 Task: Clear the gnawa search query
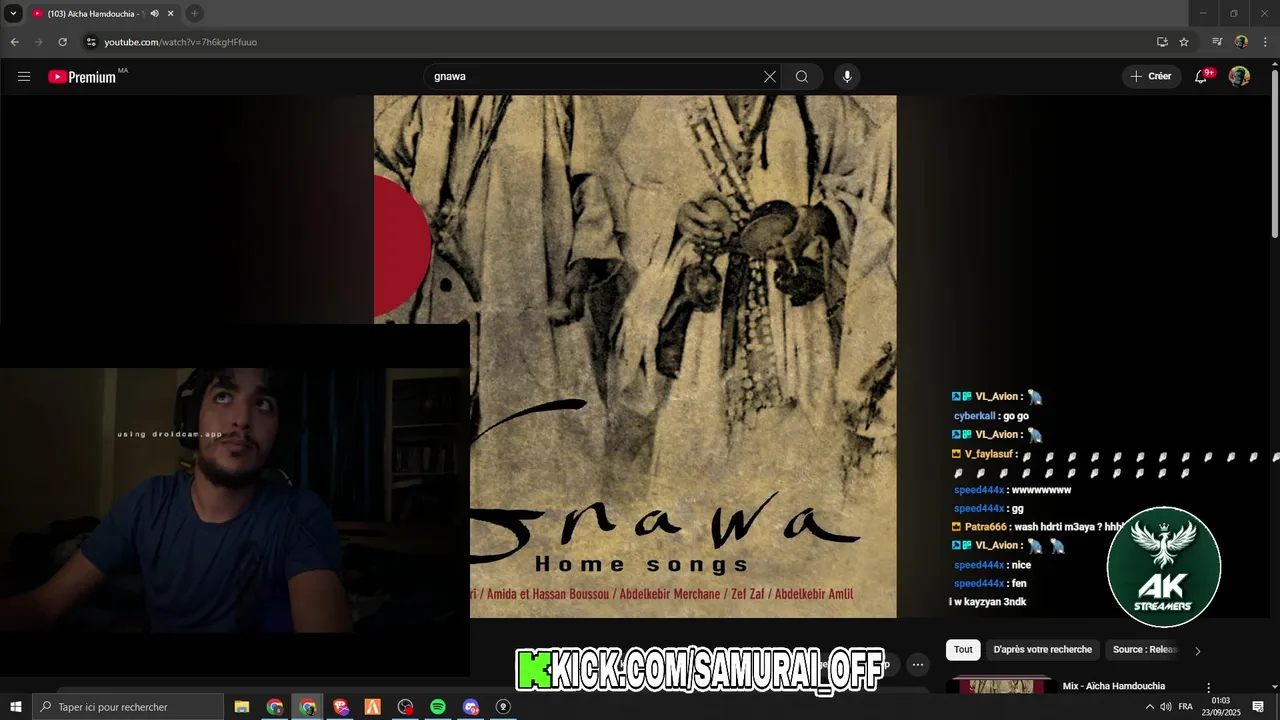[x=770, y=77]
